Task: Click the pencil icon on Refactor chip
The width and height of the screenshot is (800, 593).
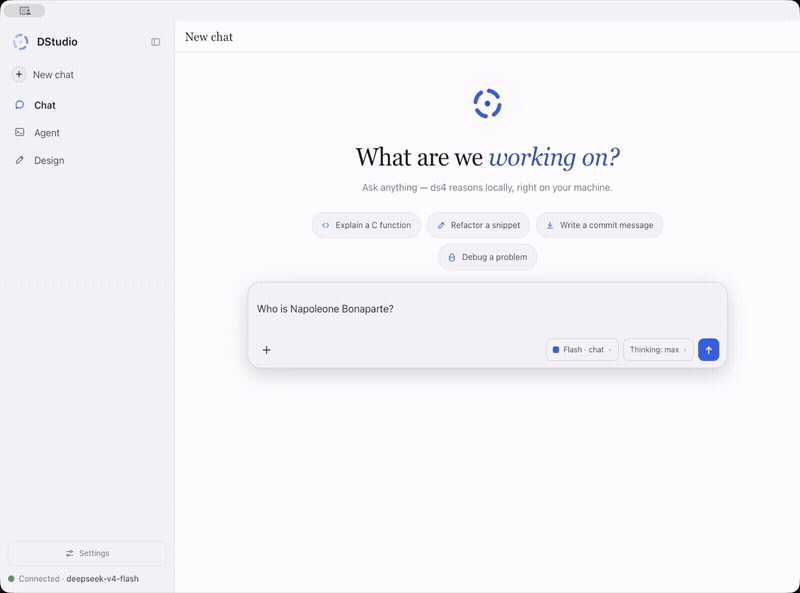Action: click(441, 225)
